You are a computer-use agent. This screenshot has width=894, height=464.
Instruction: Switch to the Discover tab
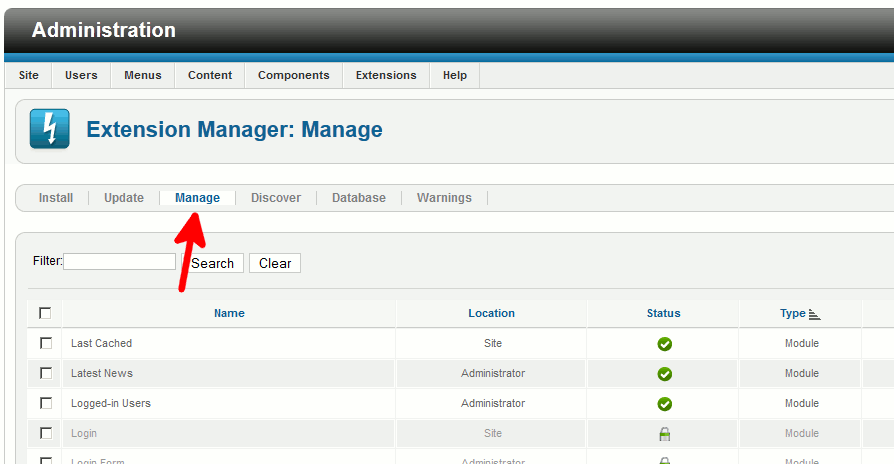pyautogui.click(x=276, y=198)
